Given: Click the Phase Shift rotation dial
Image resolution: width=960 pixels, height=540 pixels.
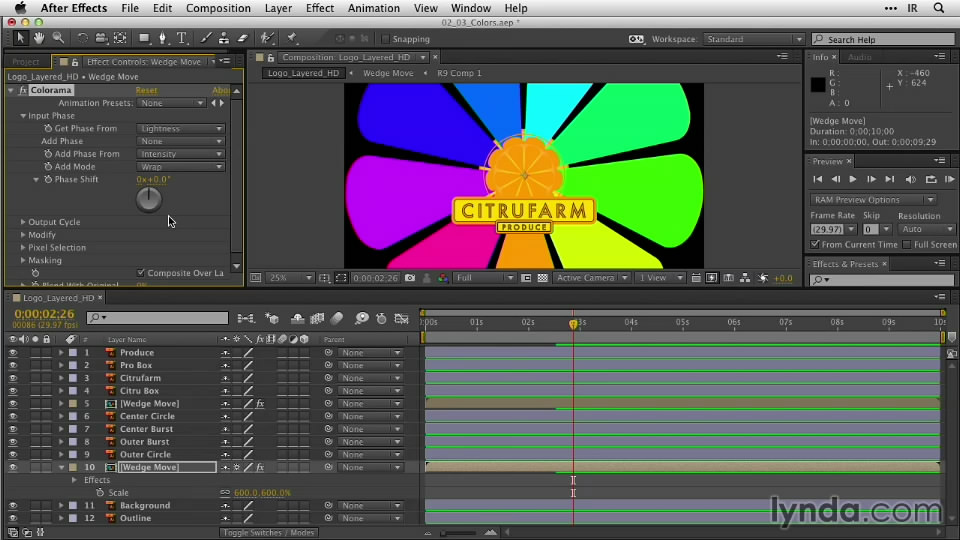Looking at the screenshot, I should 149,200.
